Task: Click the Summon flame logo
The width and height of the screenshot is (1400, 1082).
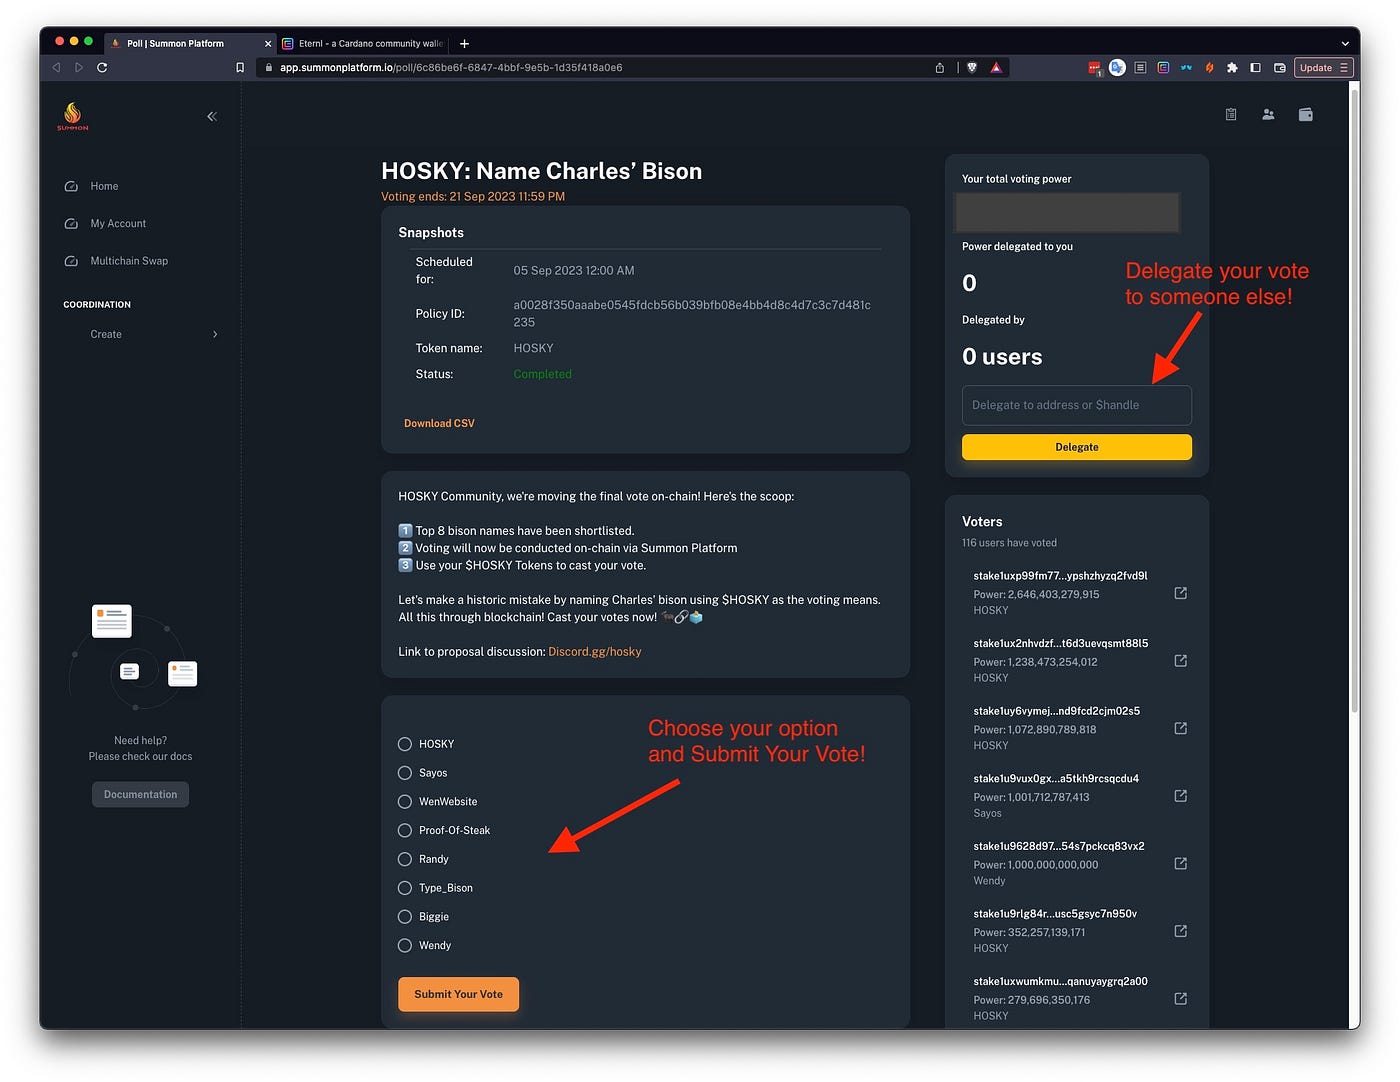Action: (72, 115)
